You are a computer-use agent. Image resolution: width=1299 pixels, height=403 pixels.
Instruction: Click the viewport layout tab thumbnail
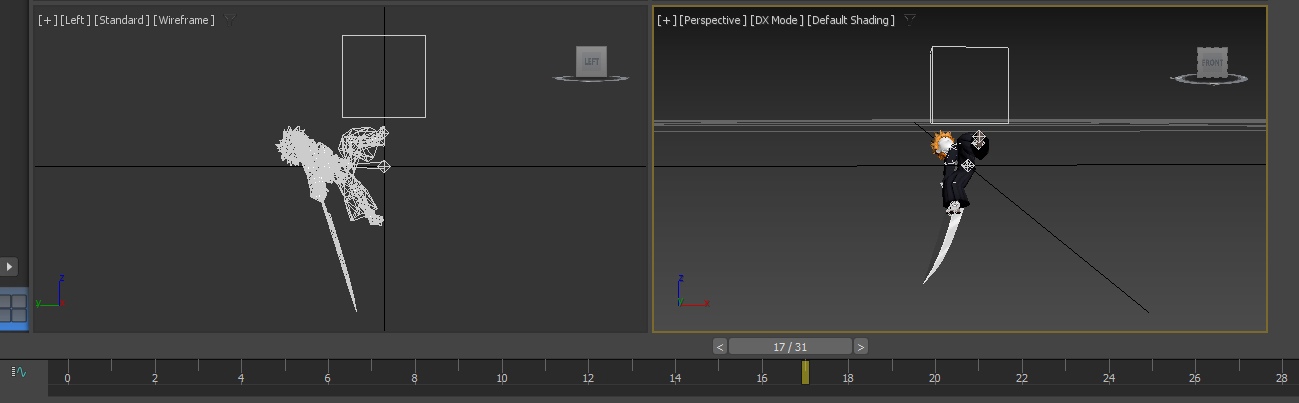pos(13,307)
